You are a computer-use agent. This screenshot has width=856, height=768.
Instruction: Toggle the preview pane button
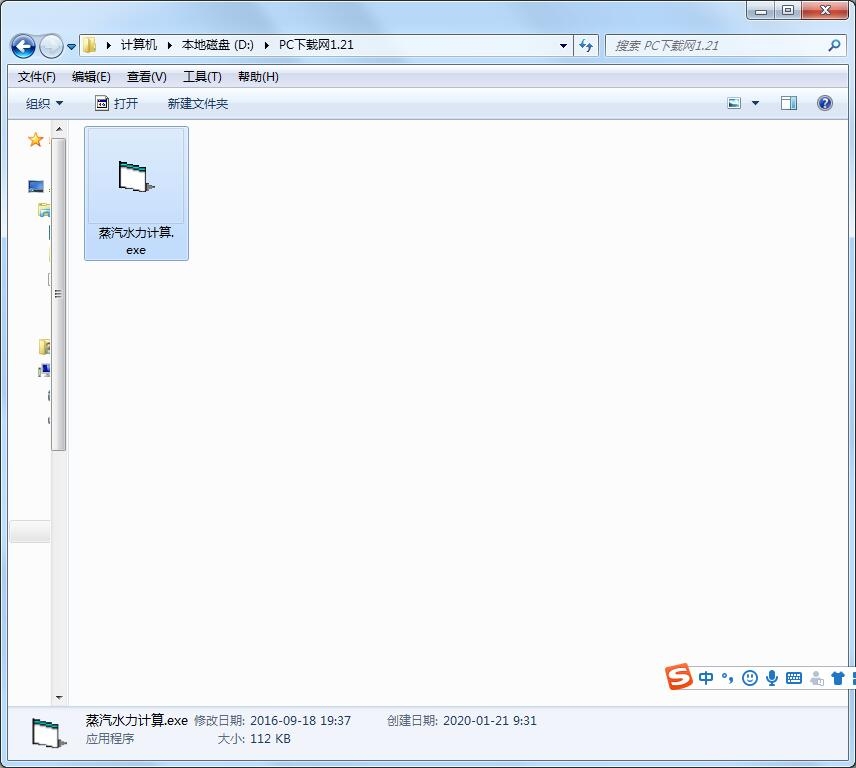pos(788,103)
